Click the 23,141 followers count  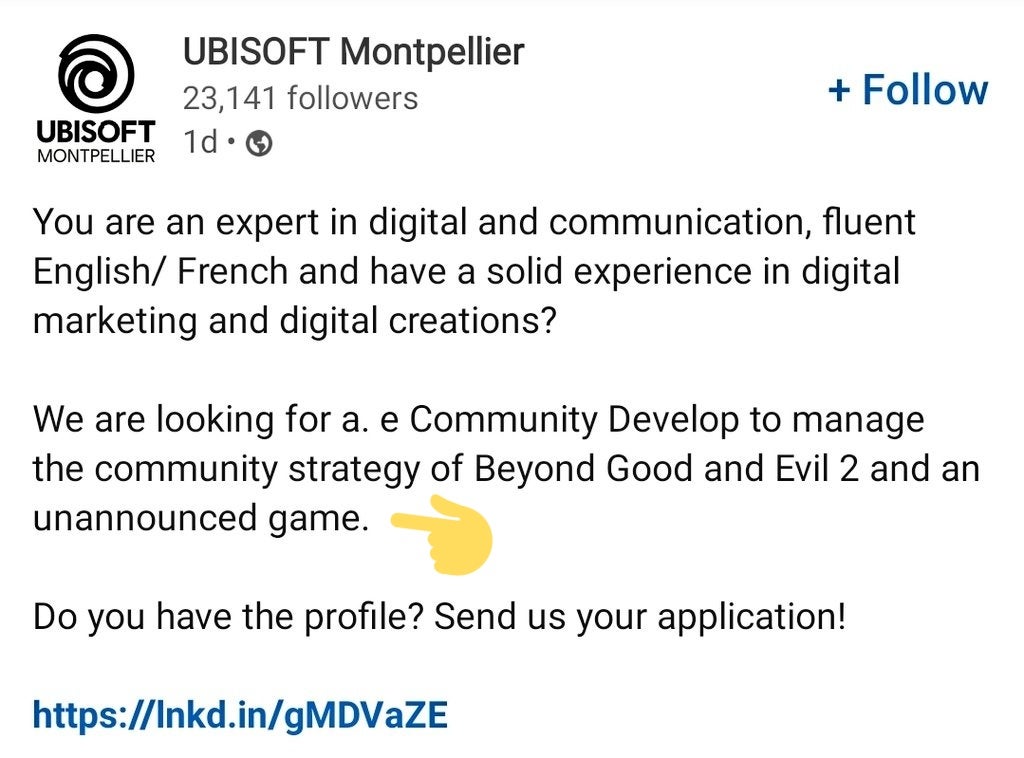pos(300,99)
